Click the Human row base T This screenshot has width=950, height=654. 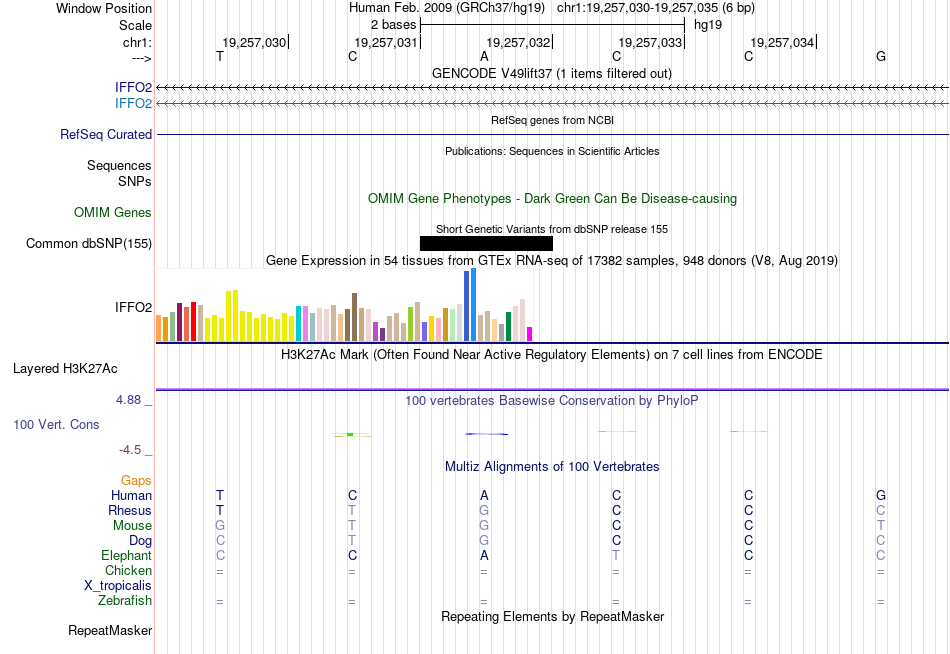pos(220,496)
